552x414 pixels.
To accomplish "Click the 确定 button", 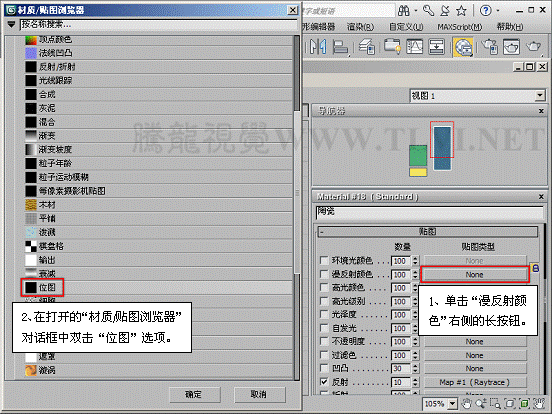I will coord(195,395).
